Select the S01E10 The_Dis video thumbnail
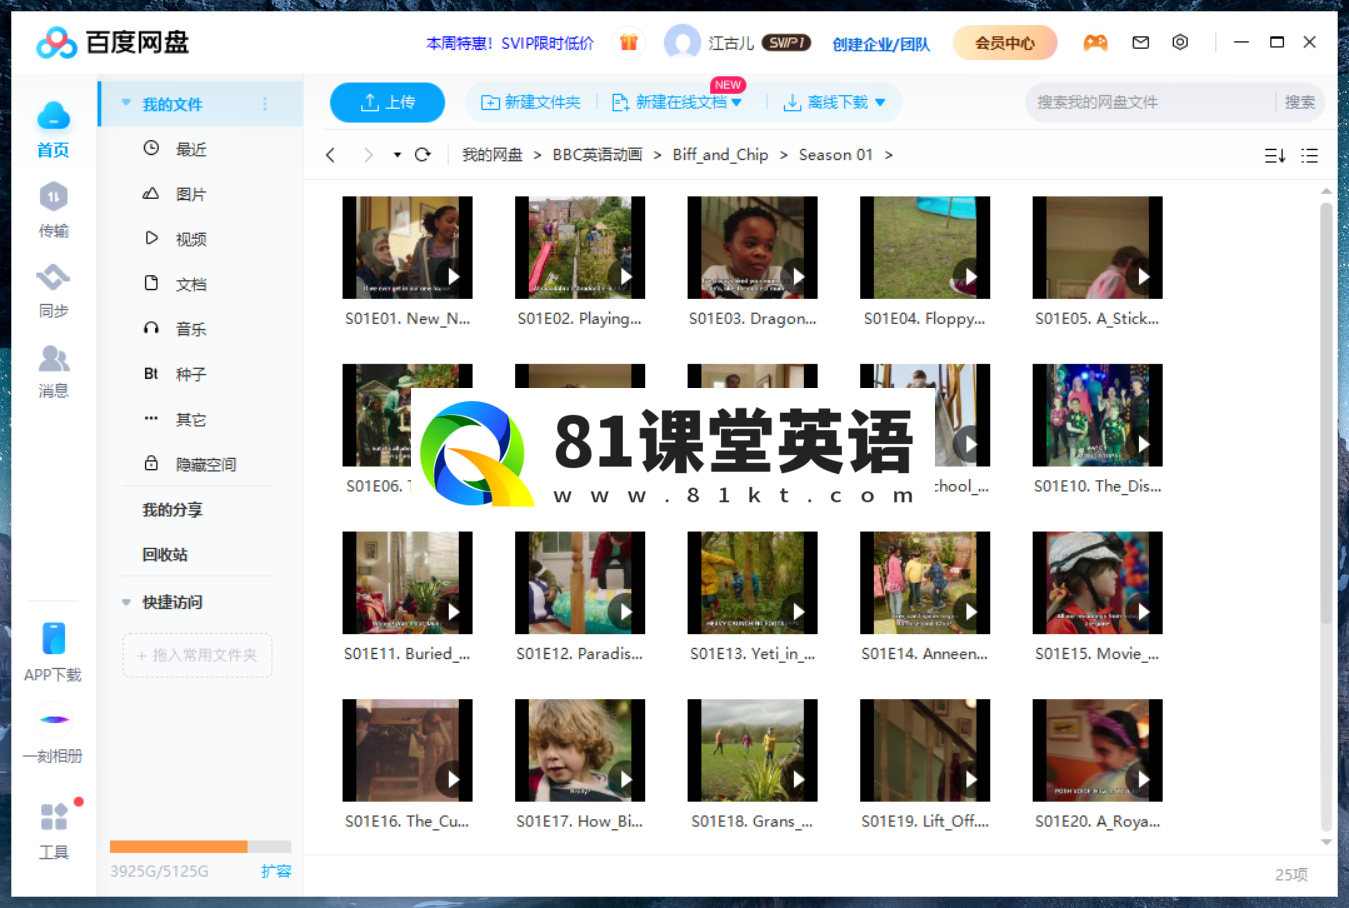This screenshot has height=908, width=1349. [x=1097, y=415]
